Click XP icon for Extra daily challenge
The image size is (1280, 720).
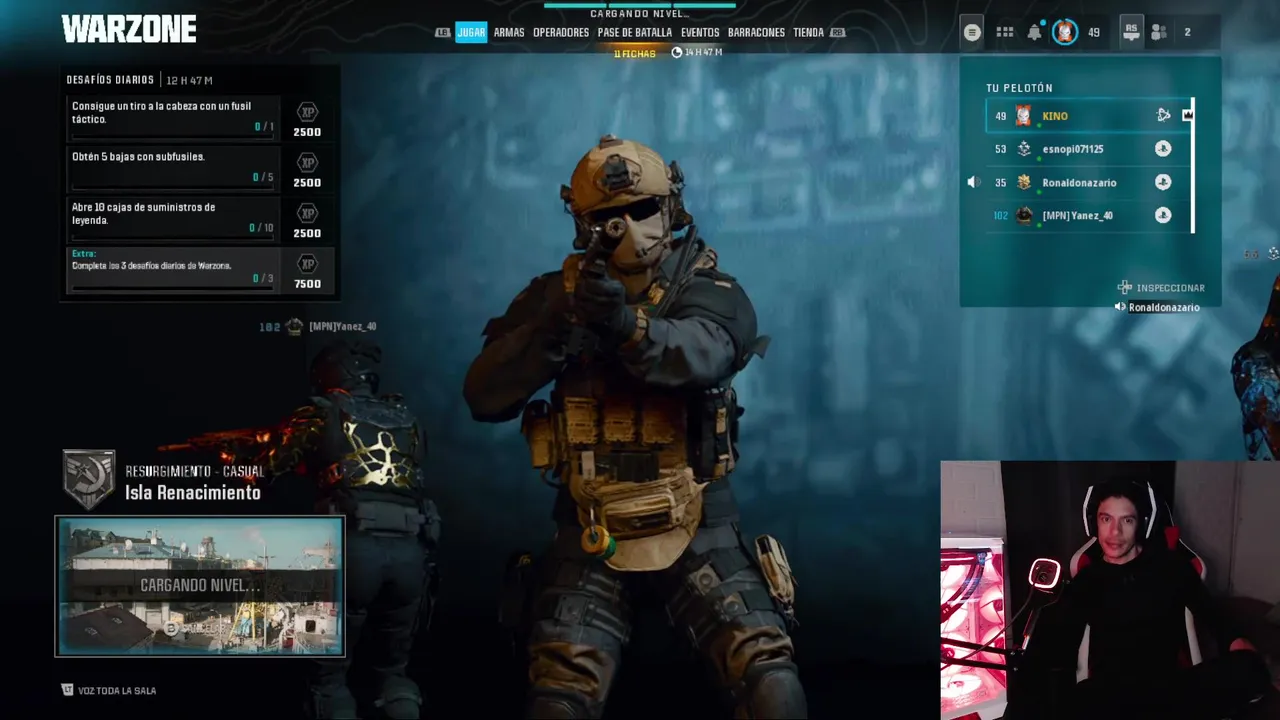tap(308, 264)
